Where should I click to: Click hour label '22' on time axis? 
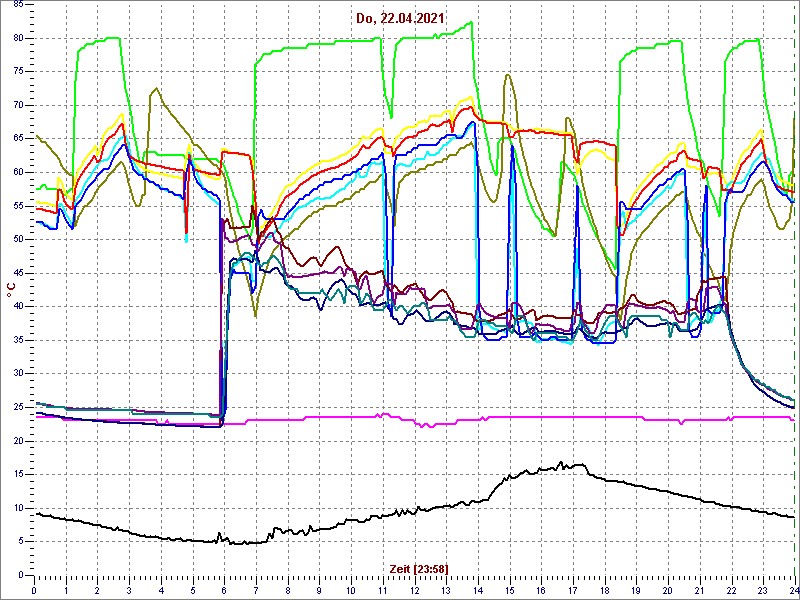732,590
